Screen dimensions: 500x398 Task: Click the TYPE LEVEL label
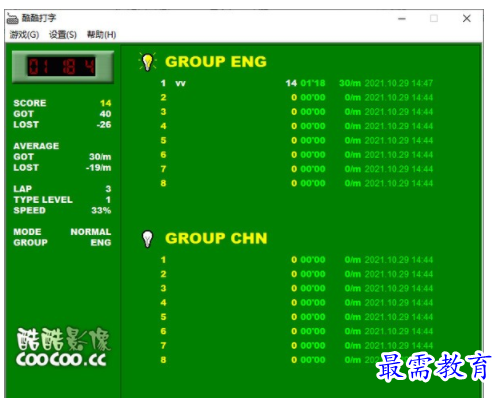click(43, 200)
